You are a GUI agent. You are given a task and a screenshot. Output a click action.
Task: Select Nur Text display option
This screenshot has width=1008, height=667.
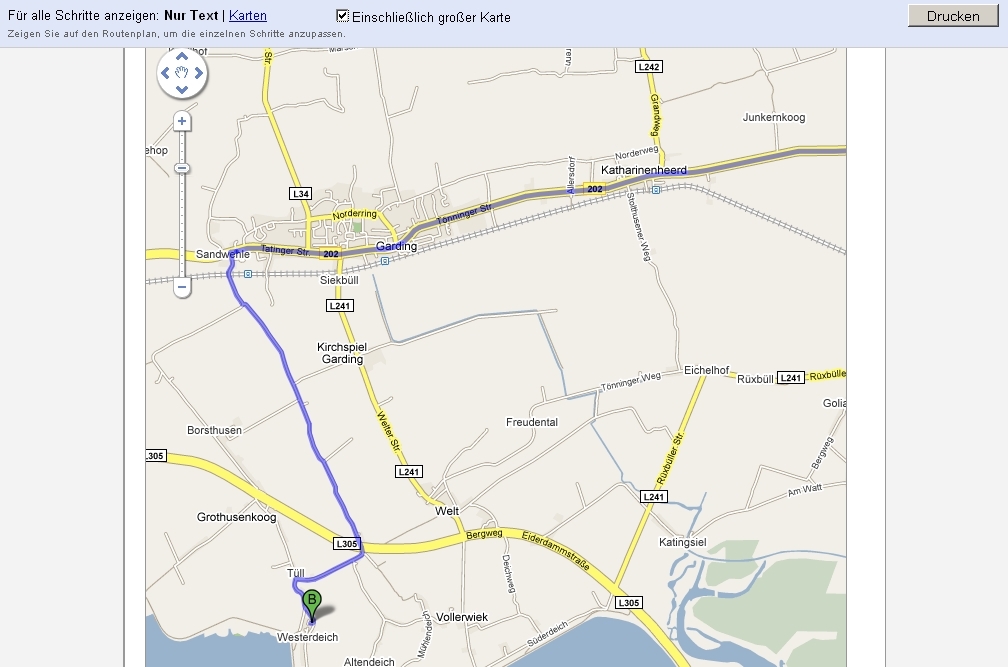point(191,16)
